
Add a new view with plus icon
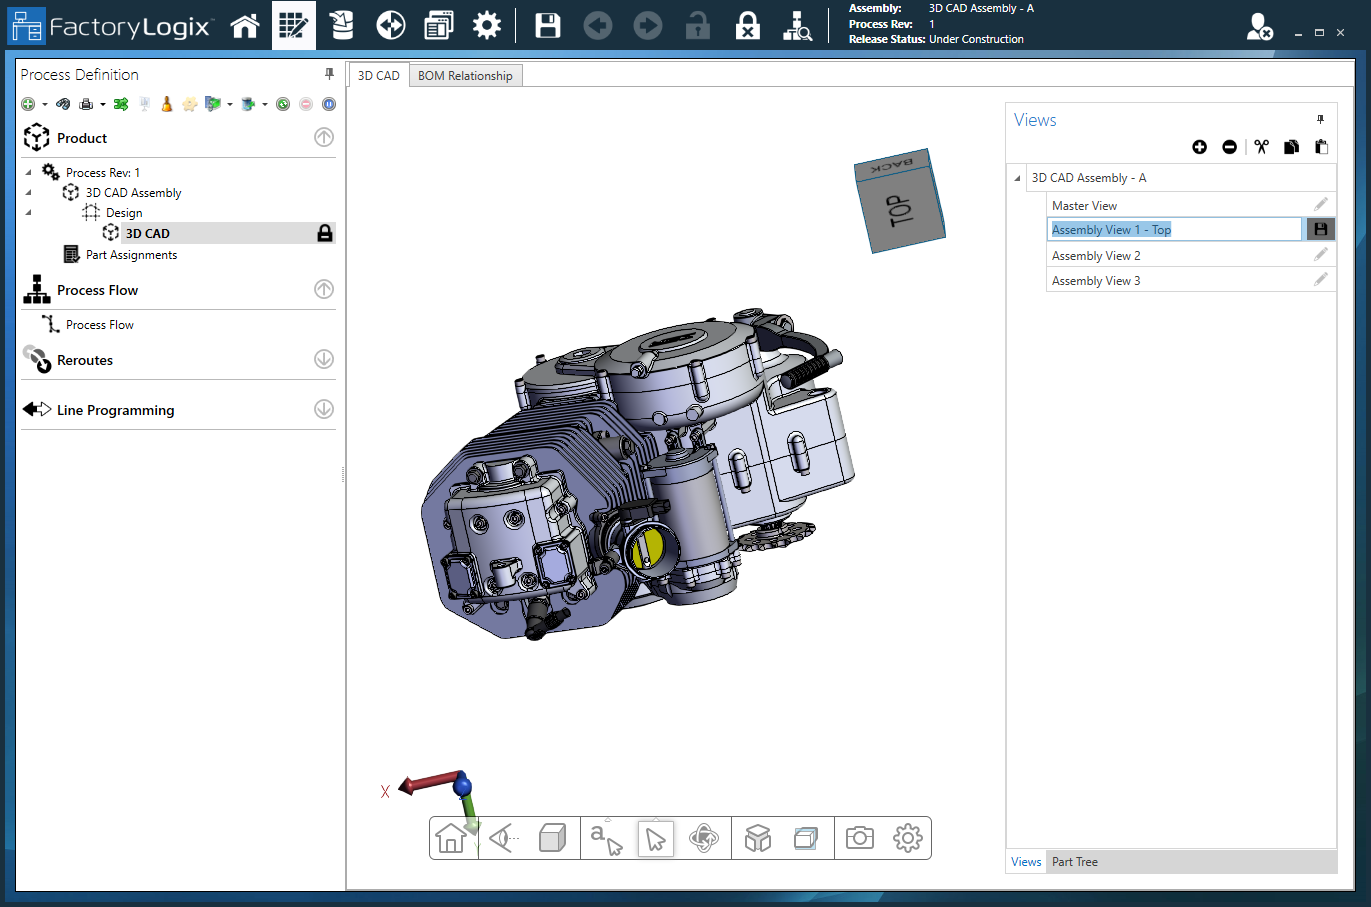click(1199, 147)
